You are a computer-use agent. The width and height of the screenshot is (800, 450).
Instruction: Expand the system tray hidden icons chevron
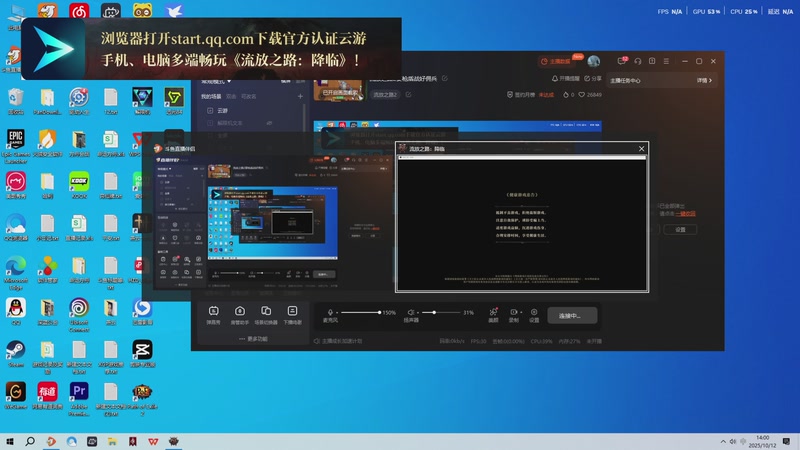(722, 441)
